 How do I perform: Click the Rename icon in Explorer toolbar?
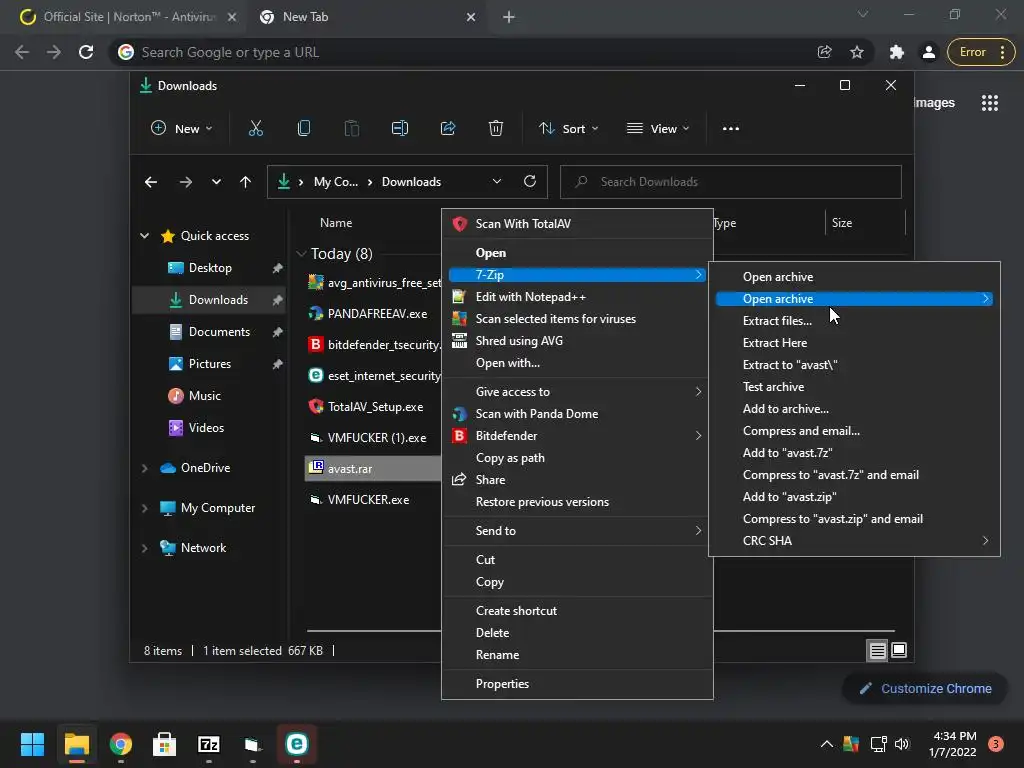tap(400, 129)
